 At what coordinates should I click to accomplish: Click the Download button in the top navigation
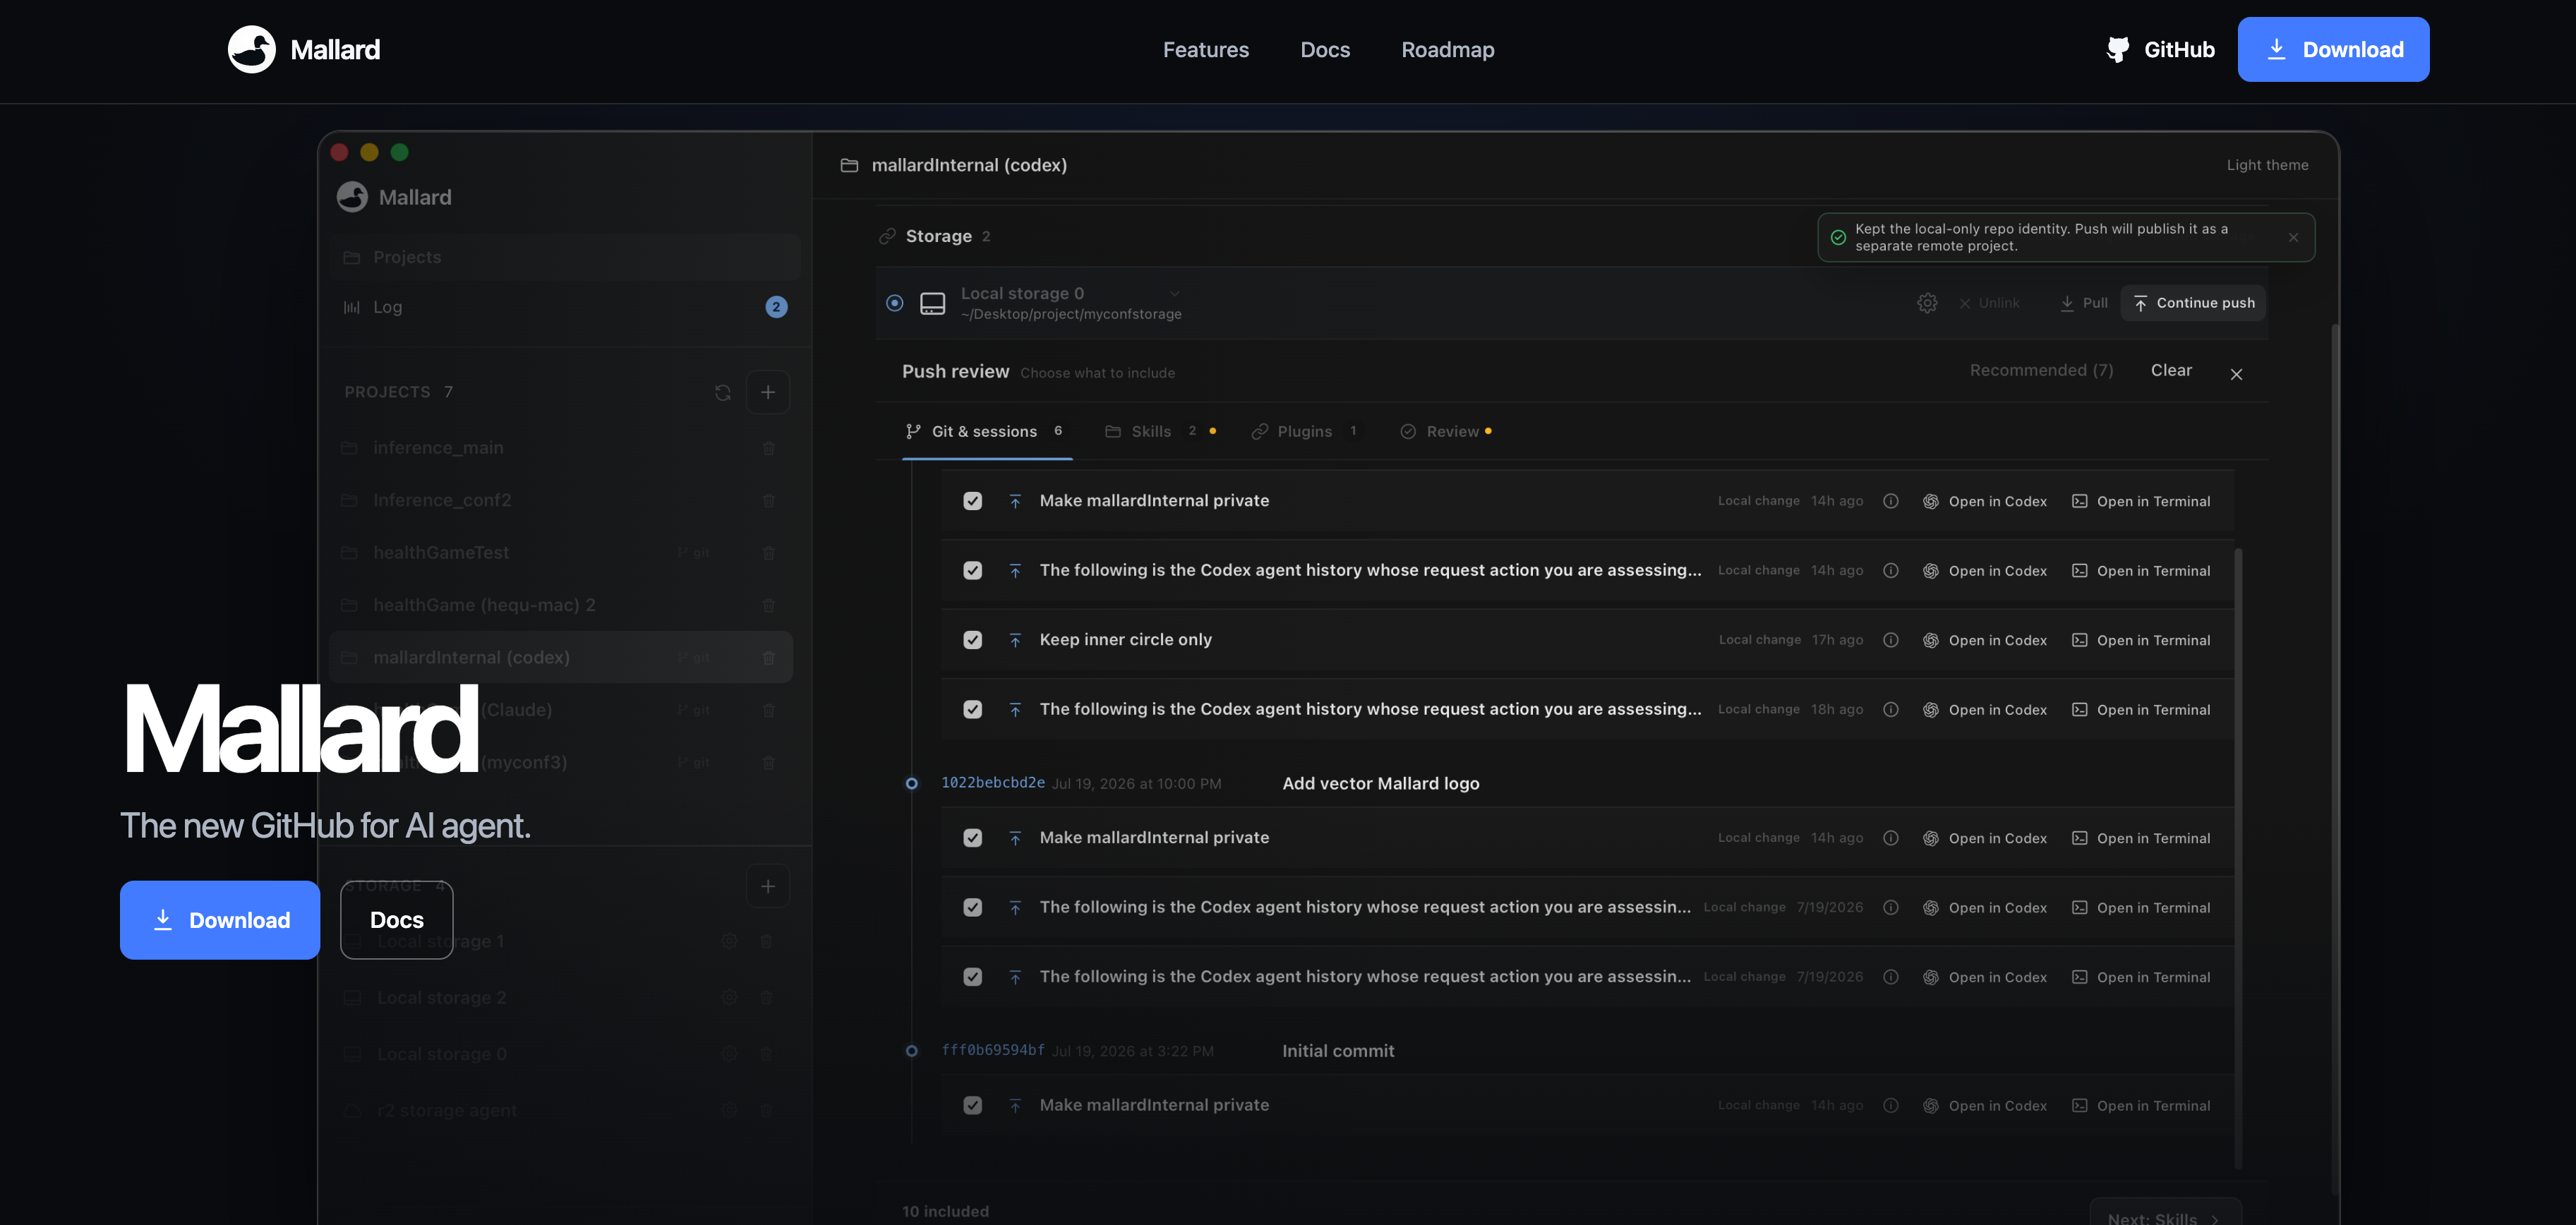tap(2333, 49)
